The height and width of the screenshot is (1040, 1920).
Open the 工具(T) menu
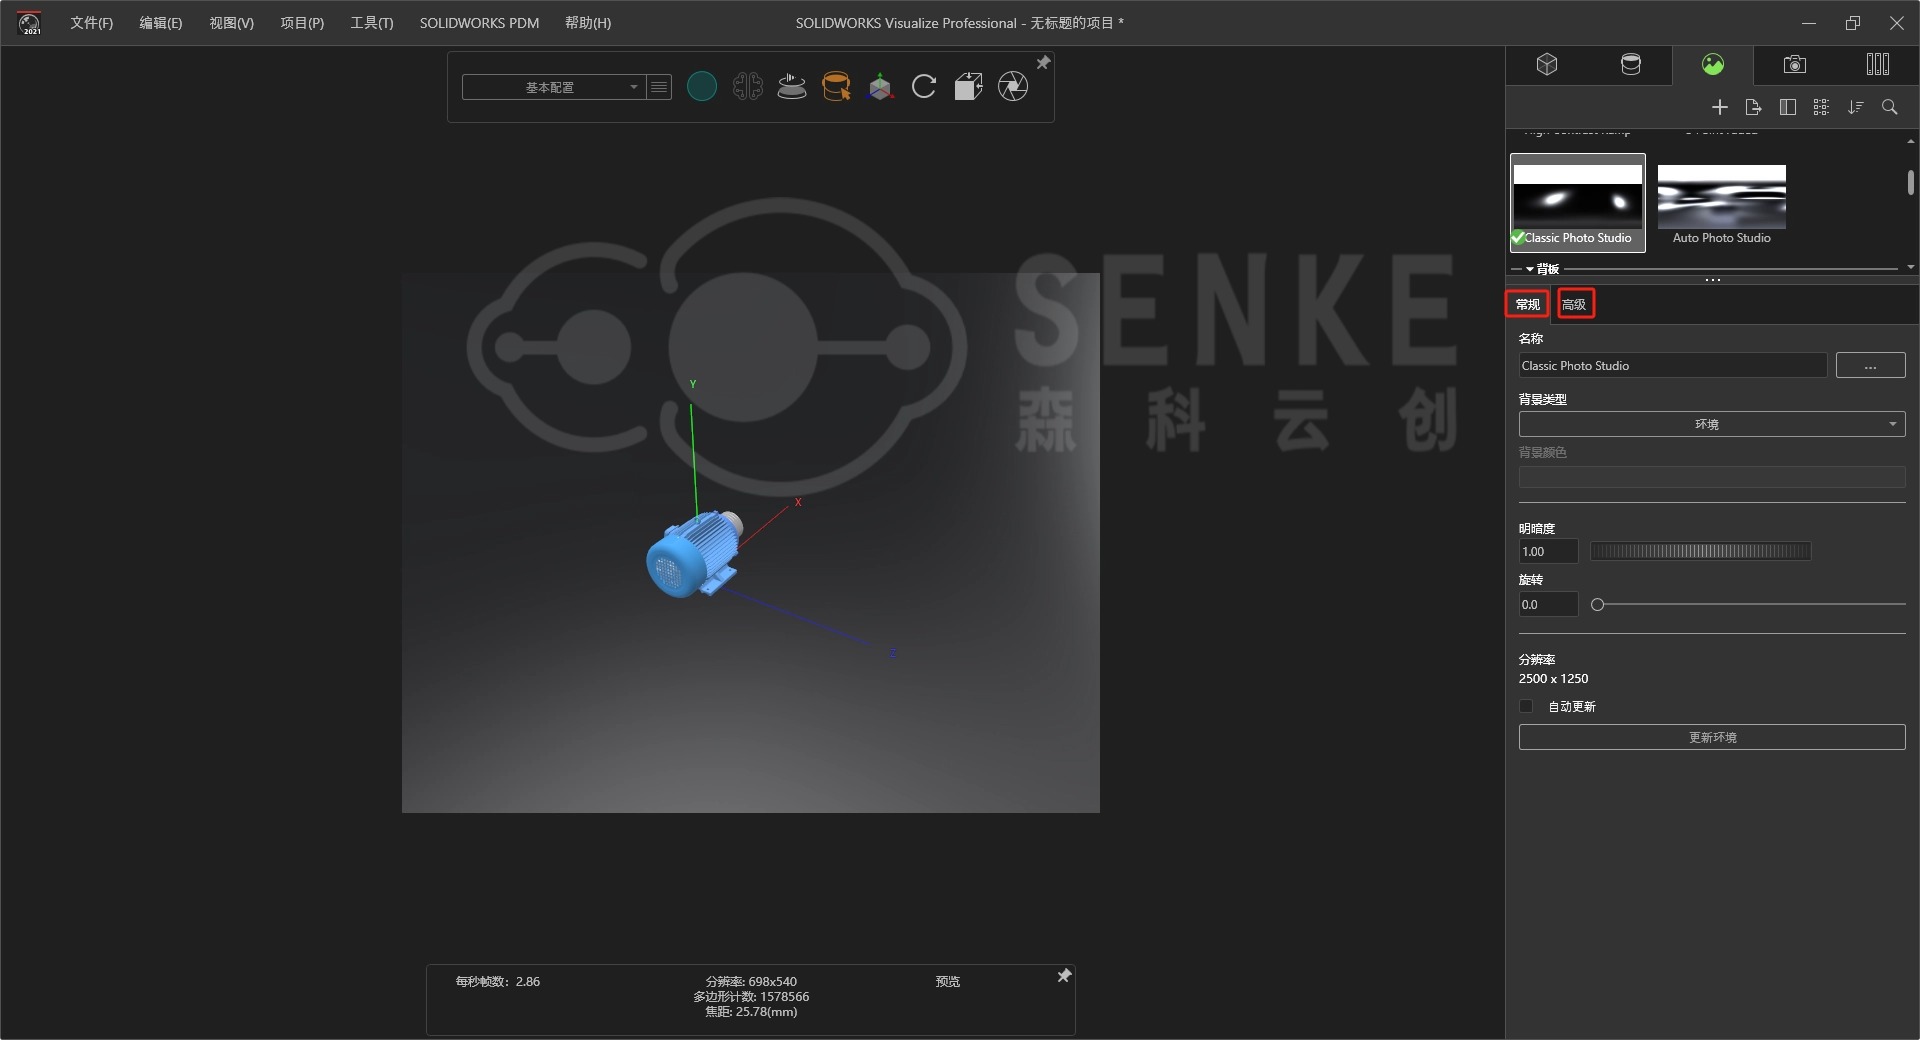pos(371,23)
